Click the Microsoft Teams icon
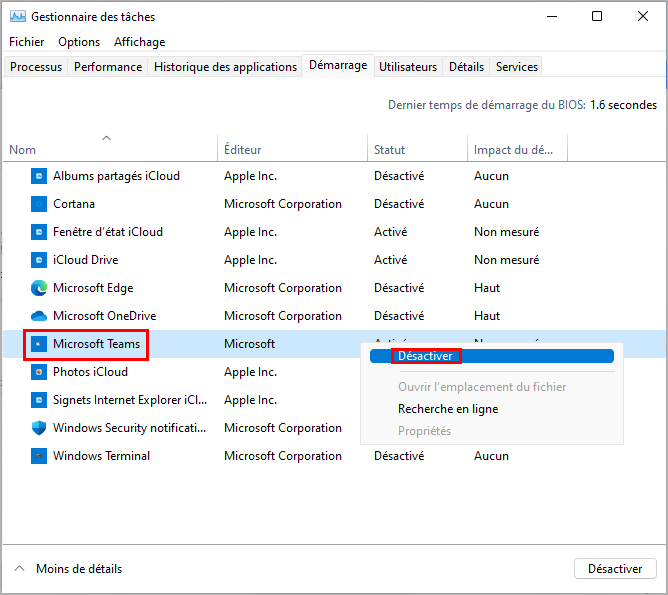The height and width of the screenshot is (595, 668). point(39,344)
